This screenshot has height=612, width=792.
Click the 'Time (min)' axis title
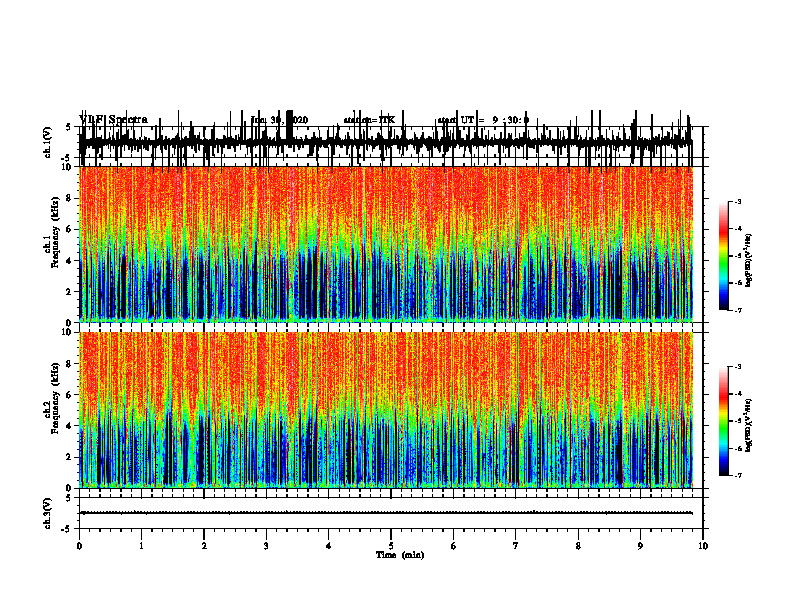400,555
